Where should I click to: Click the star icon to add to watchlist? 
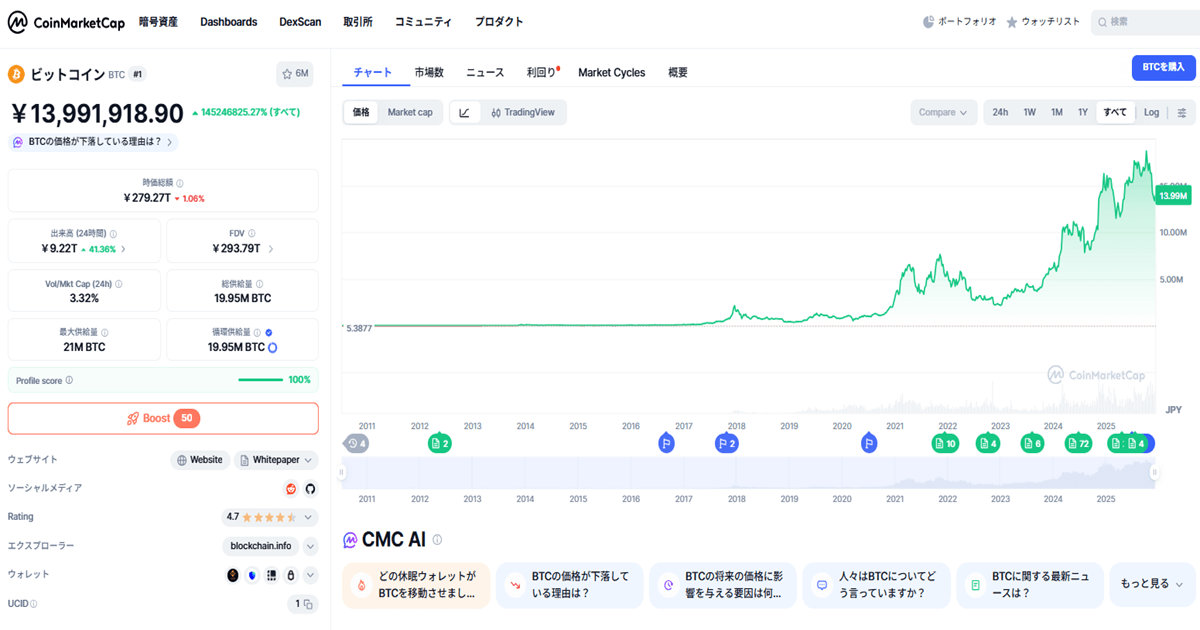pyautogui.click(x=294, y=74)
